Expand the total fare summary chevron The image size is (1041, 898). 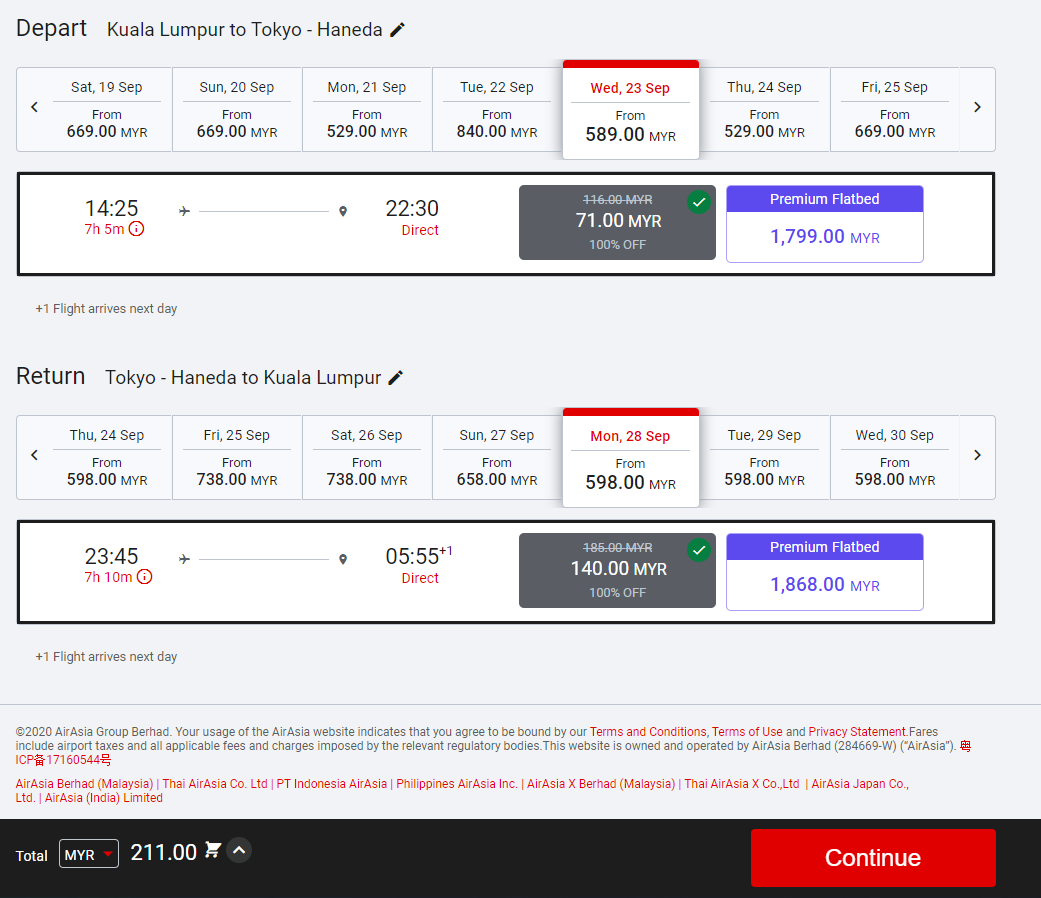pos(239,851)
